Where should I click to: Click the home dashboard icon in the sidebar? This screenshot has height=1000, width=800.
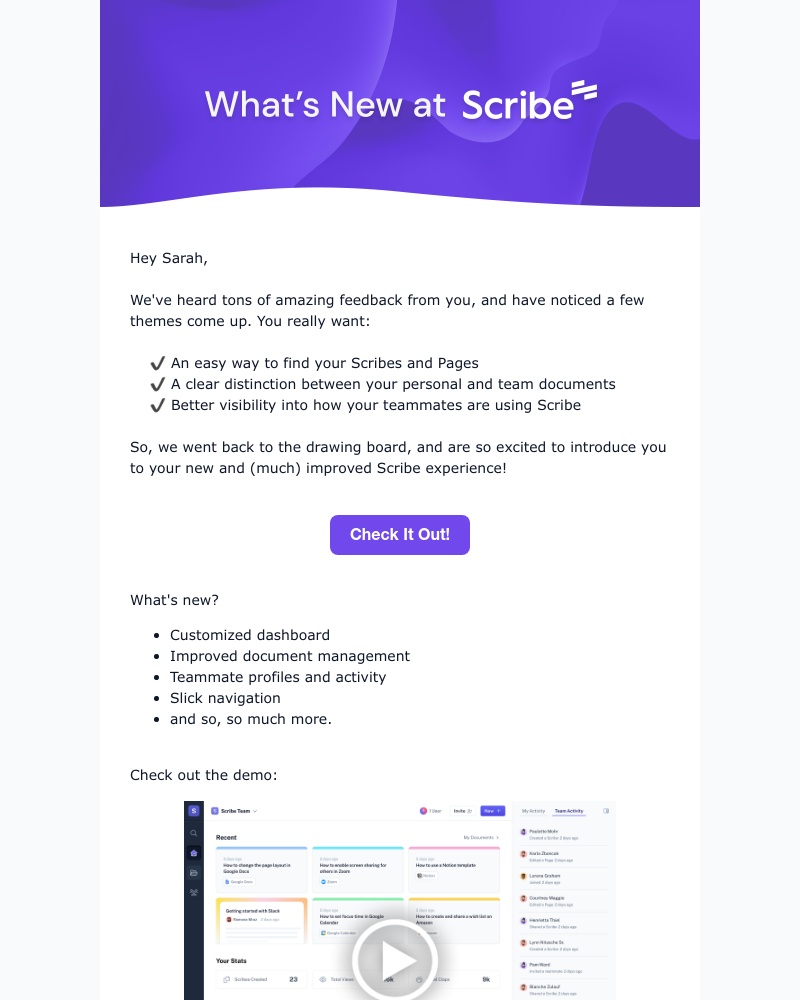194,852
